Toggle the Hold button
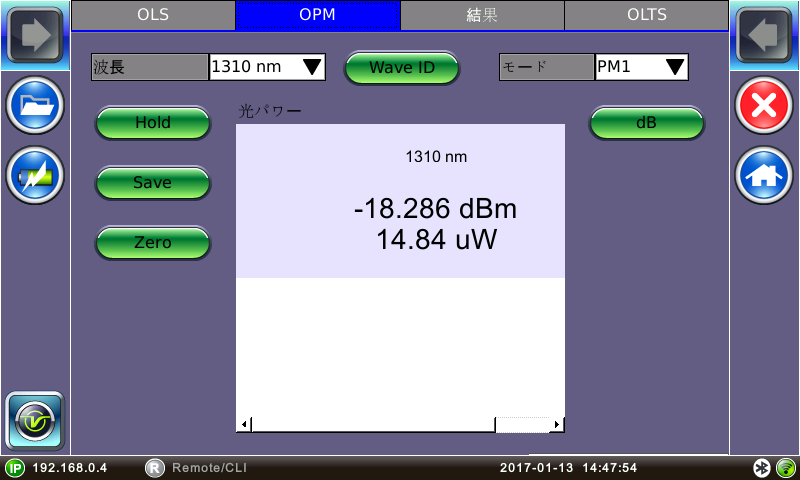The width and height of the screenshot is (800, 480). (153, 123)
